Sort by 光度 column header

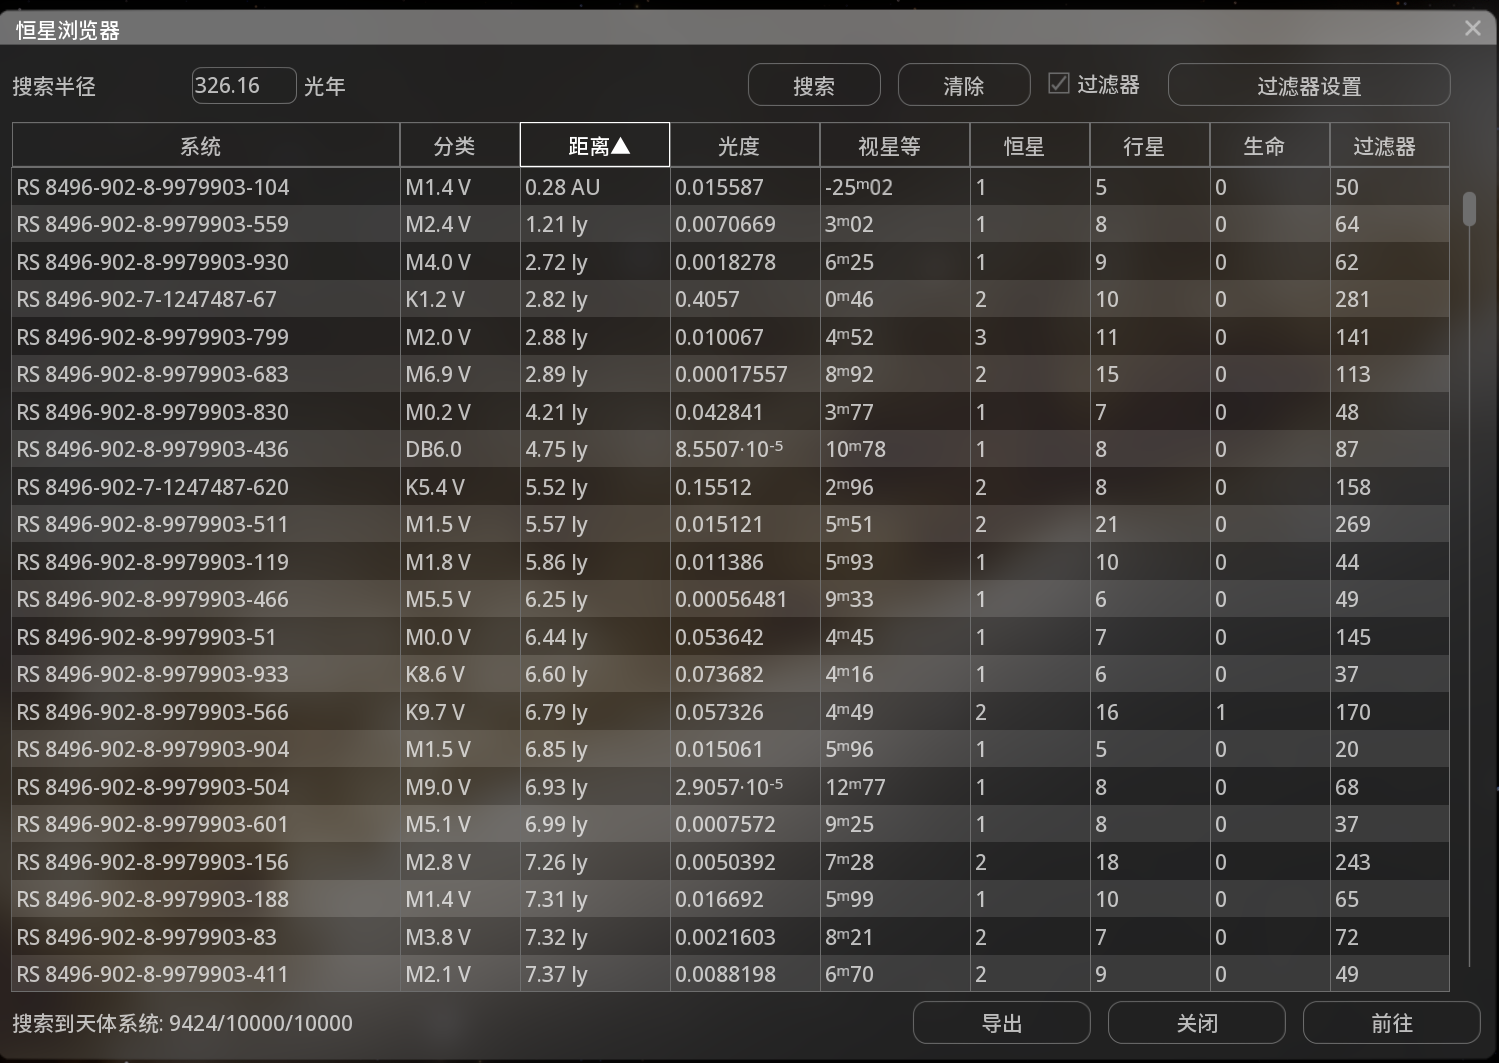(745, 146)
